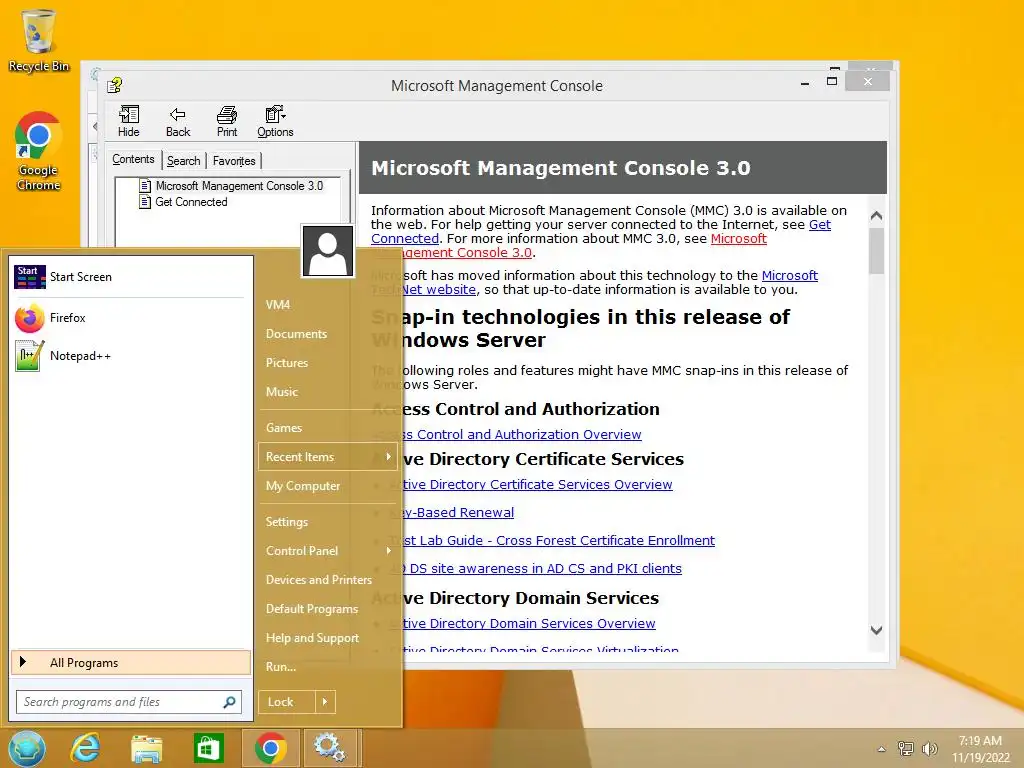Open VM4 user folder in Start menu
1024x768 pixels.
(278, 304)
